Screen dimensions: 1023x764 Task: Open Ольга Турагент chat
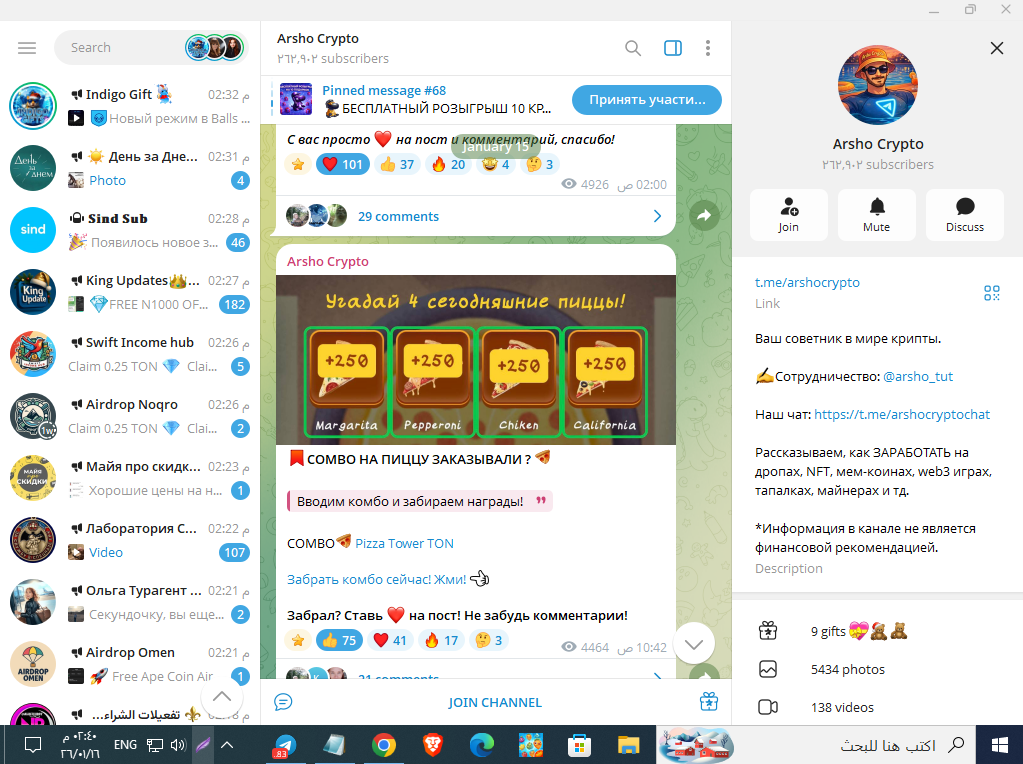(130, 602)
